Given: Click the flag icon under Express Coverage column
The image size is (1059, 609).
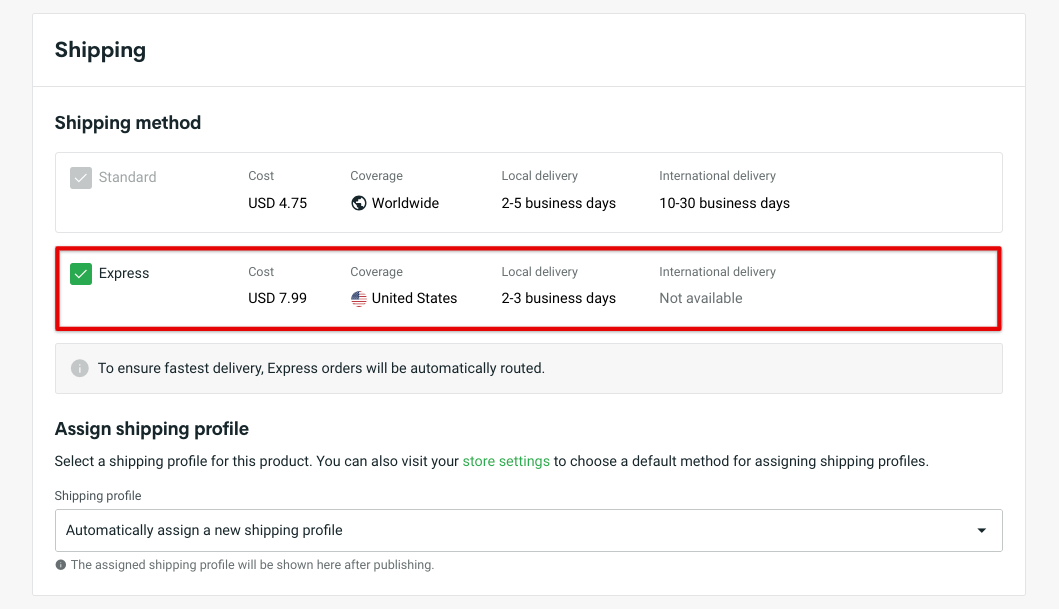Looking at the screenshot, I should click(359, 298).
